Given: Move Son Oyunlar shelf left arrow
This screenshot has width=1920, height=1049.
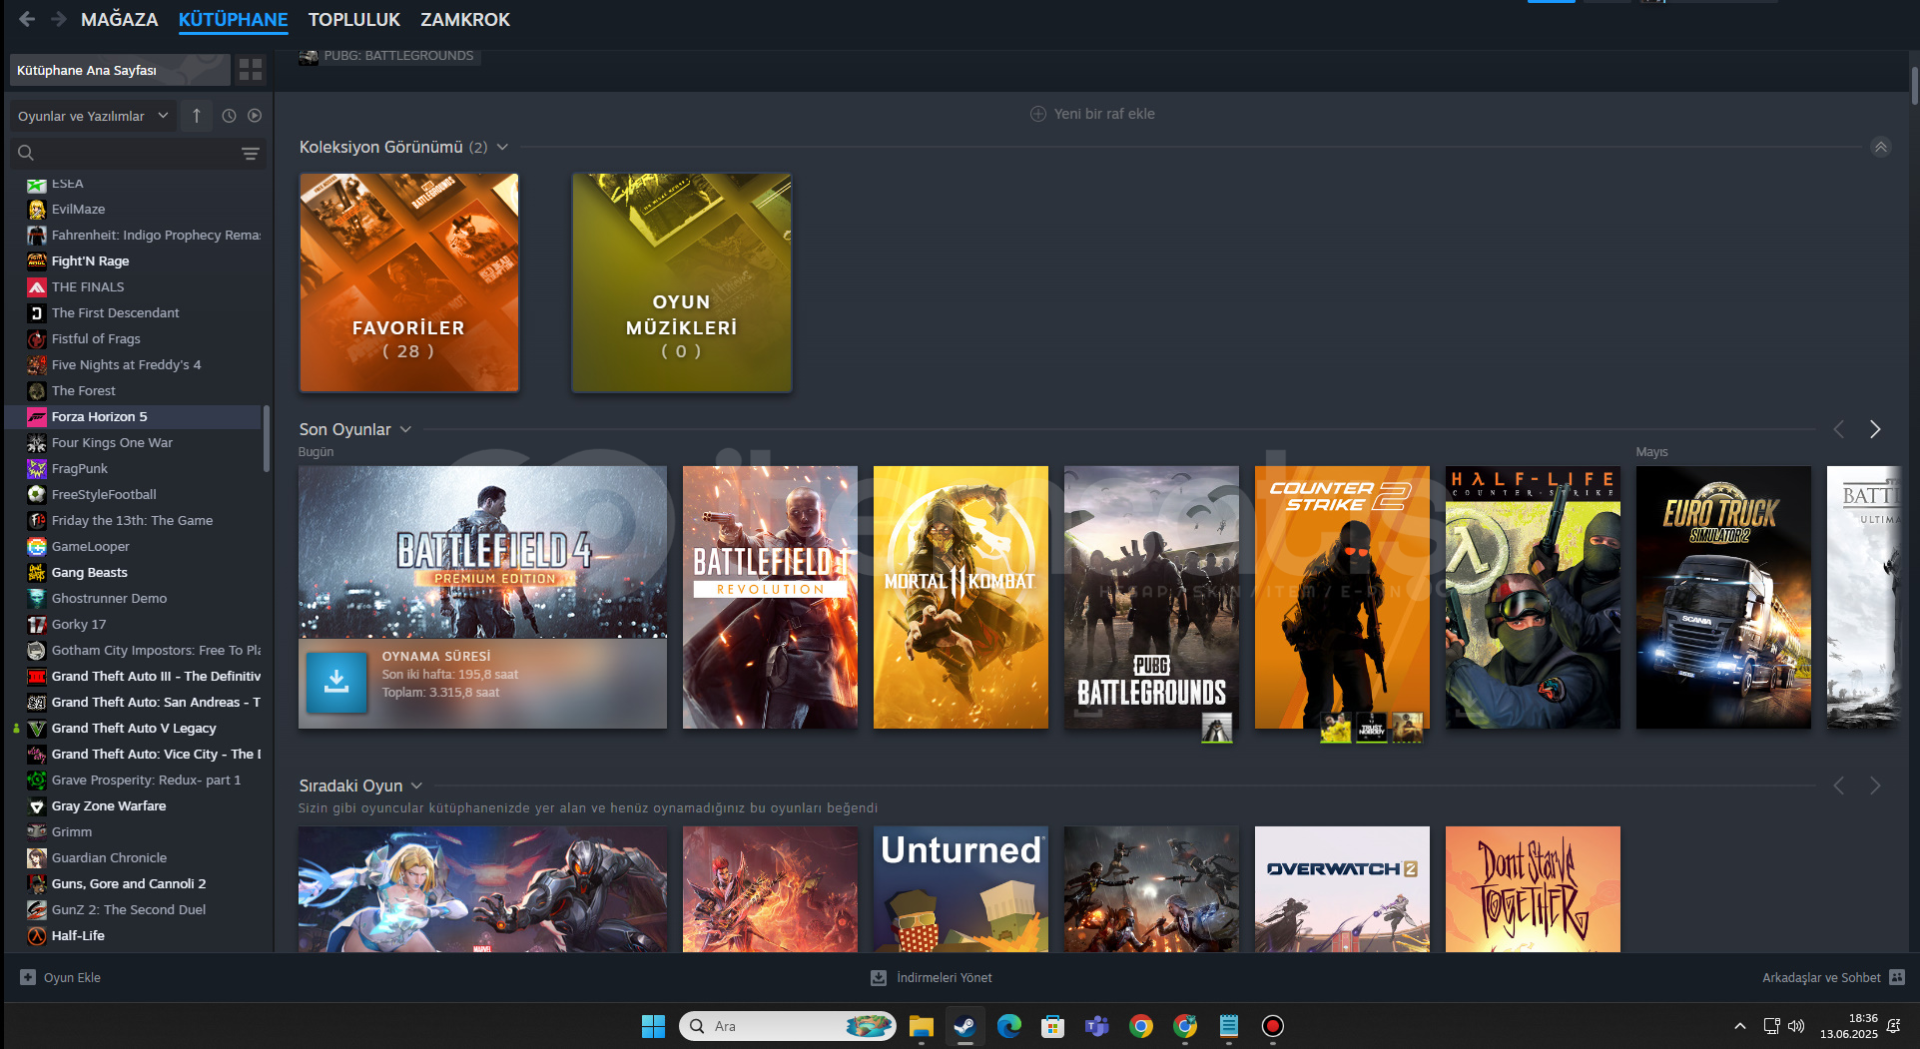Looking at the screenshot, I should coord(1838,429).
